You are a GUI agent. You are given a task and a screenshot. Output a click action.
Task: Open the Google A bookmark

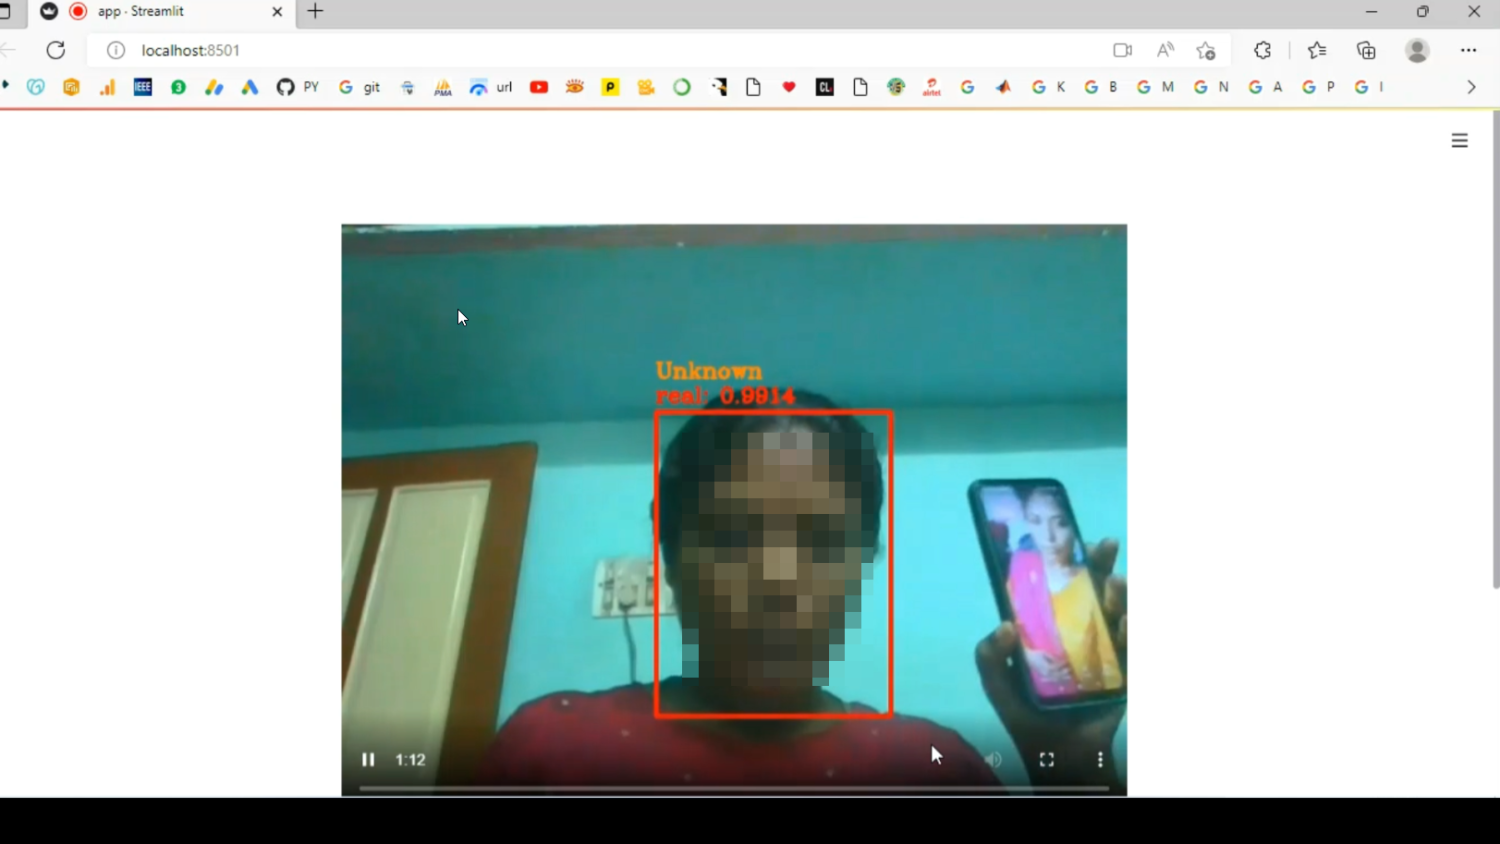(x=1265, y=87)
